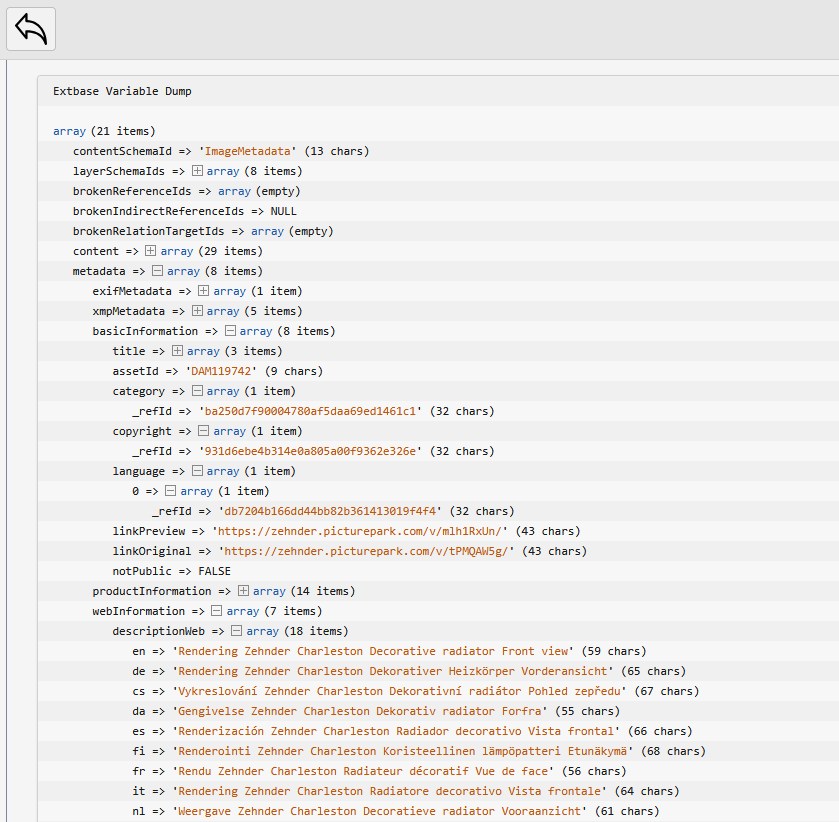Expand the productInformation array
The height and width of the screenshot is (822, 839).
click(244, 591)
